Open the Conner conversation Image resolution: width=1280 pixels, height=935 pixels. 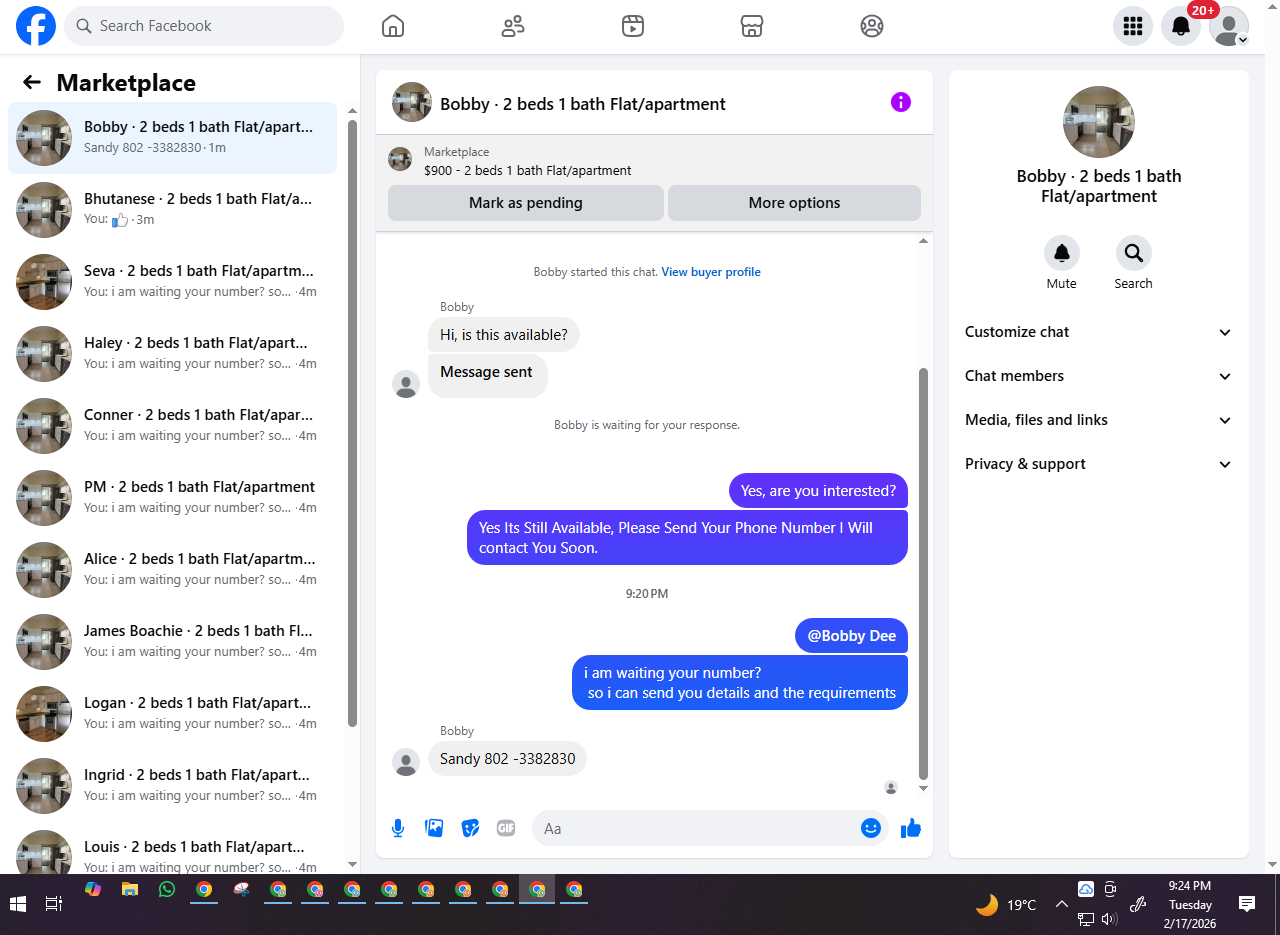pos(172,426)
